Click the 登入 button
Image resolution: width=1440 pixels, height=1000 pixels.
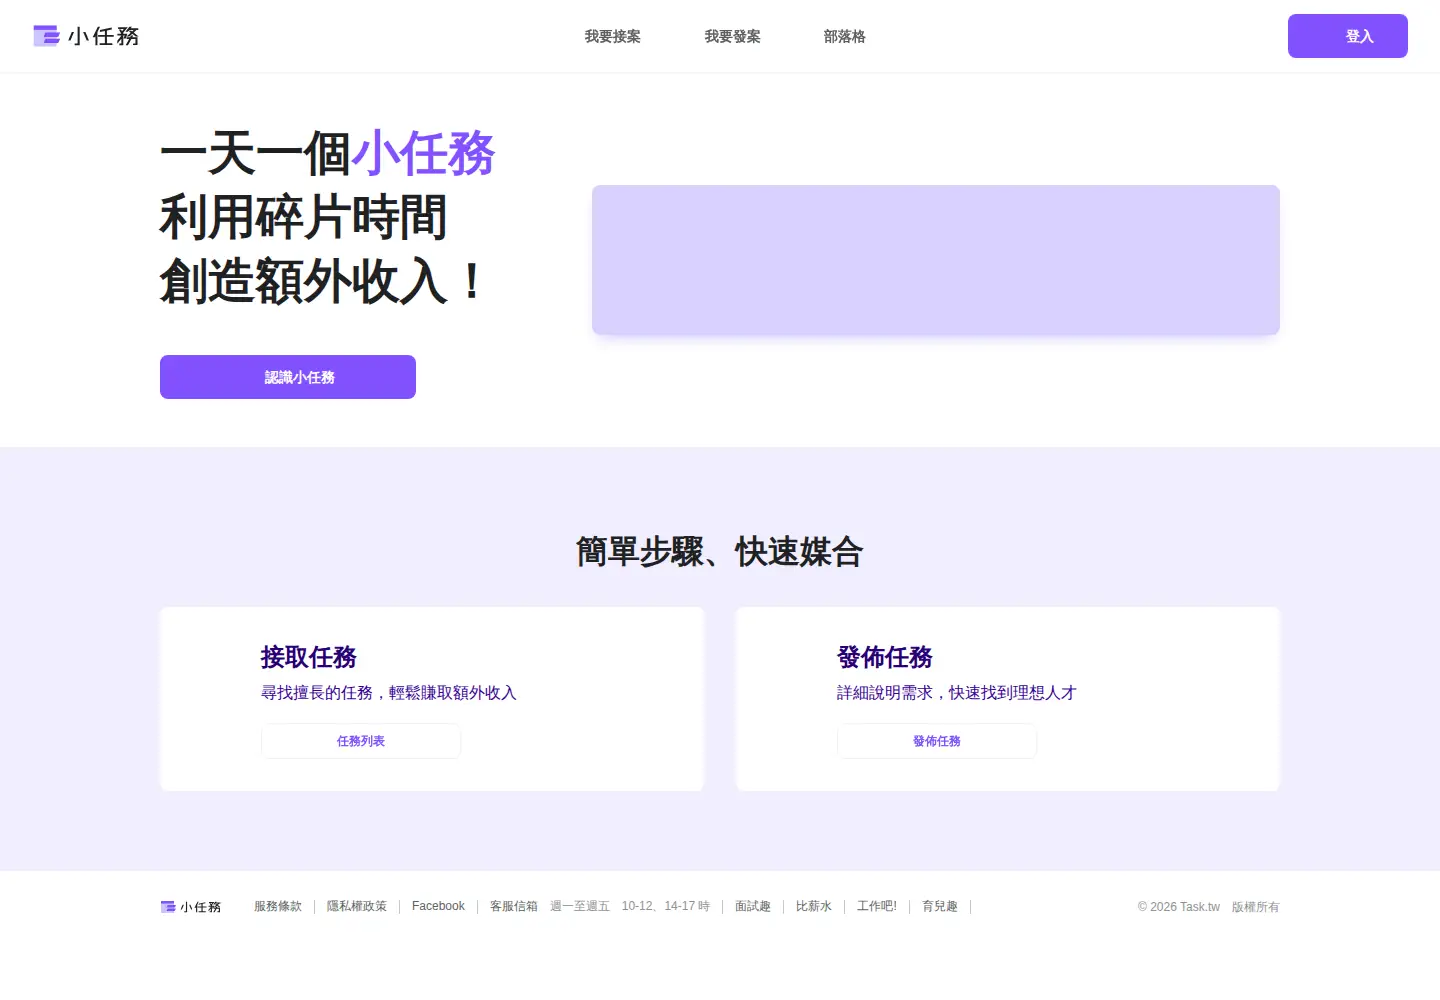pyautogui.click(x=1347, y=36)
